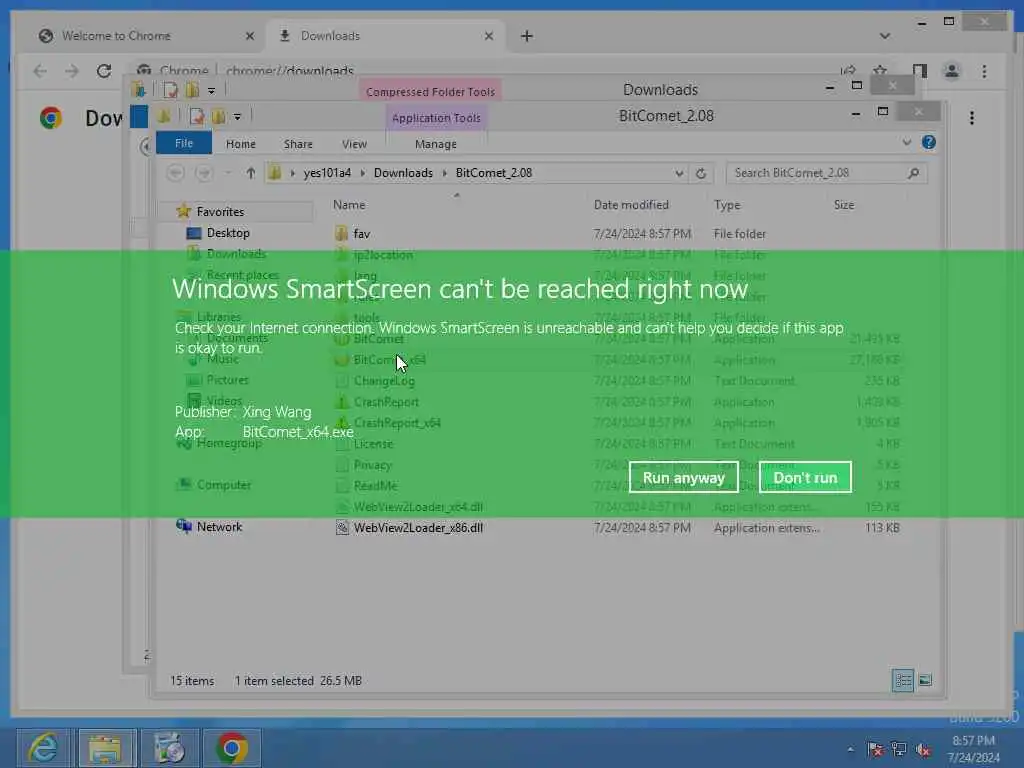Switch to large icons view layout
The width and height of the screenshot is (1024, 768).
[x=925, y=680]
